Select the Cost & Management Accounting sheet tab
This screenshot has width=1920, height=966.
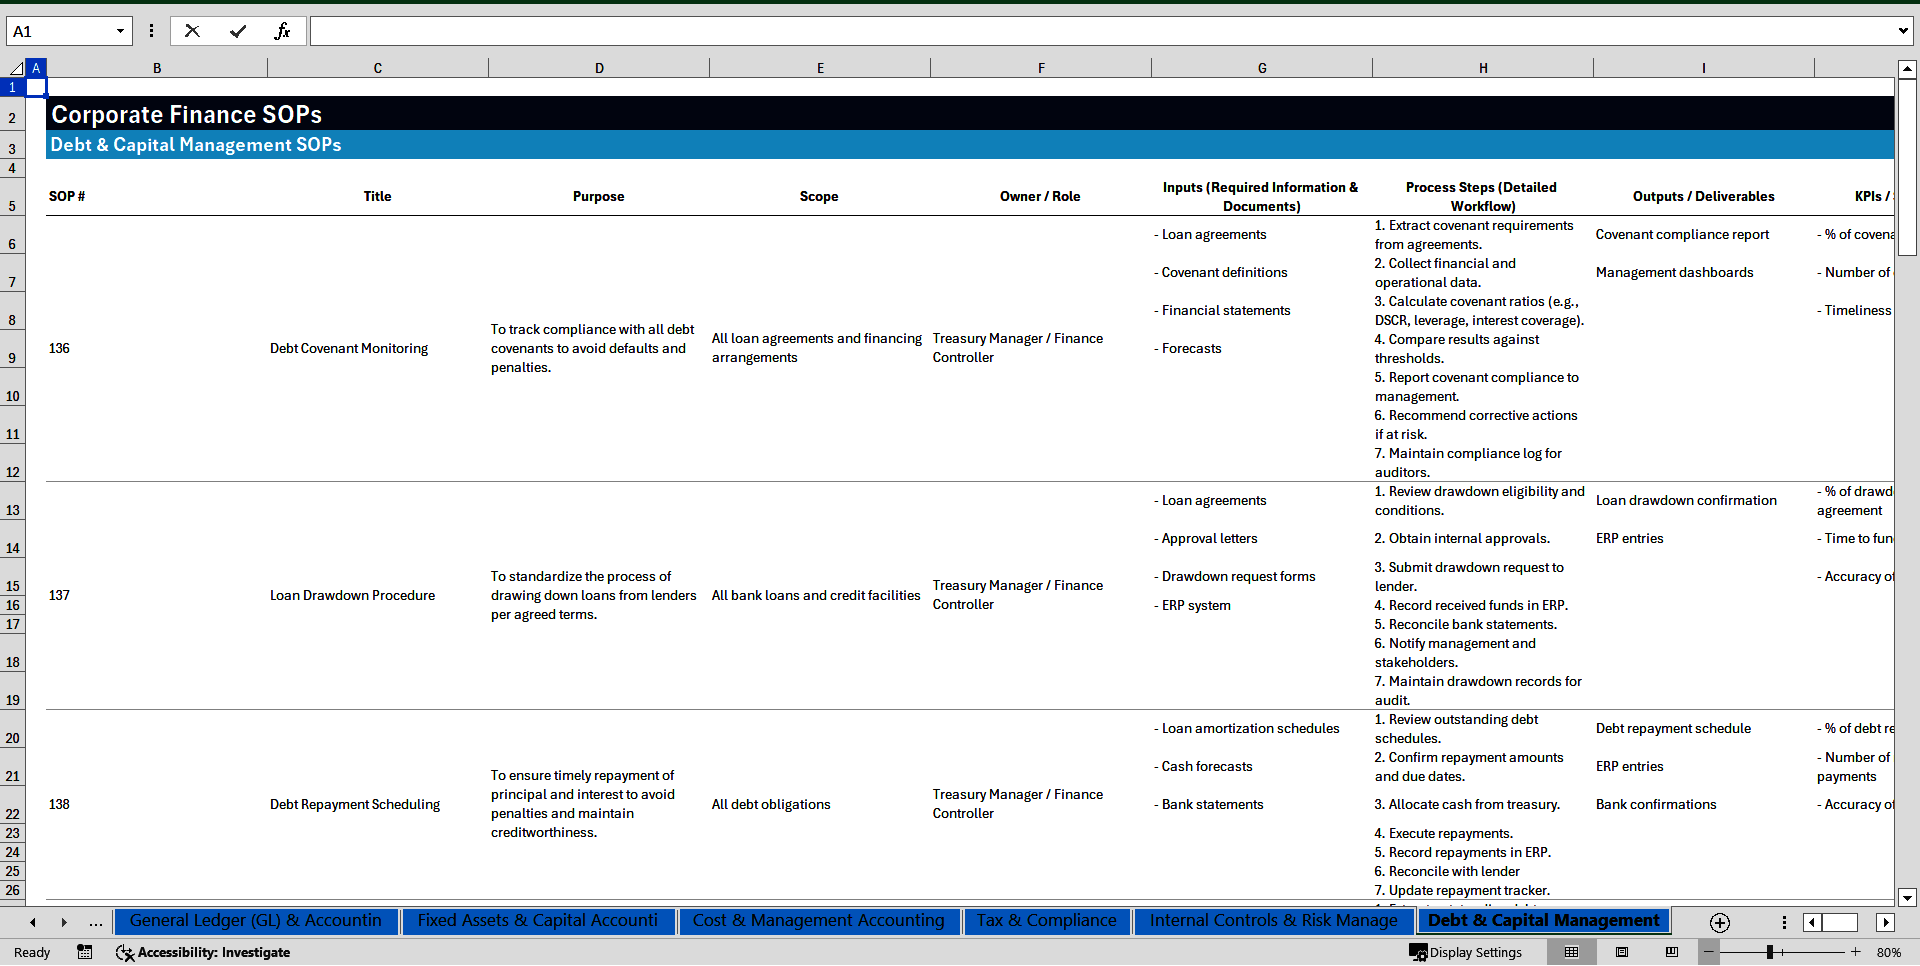(819, 921)
